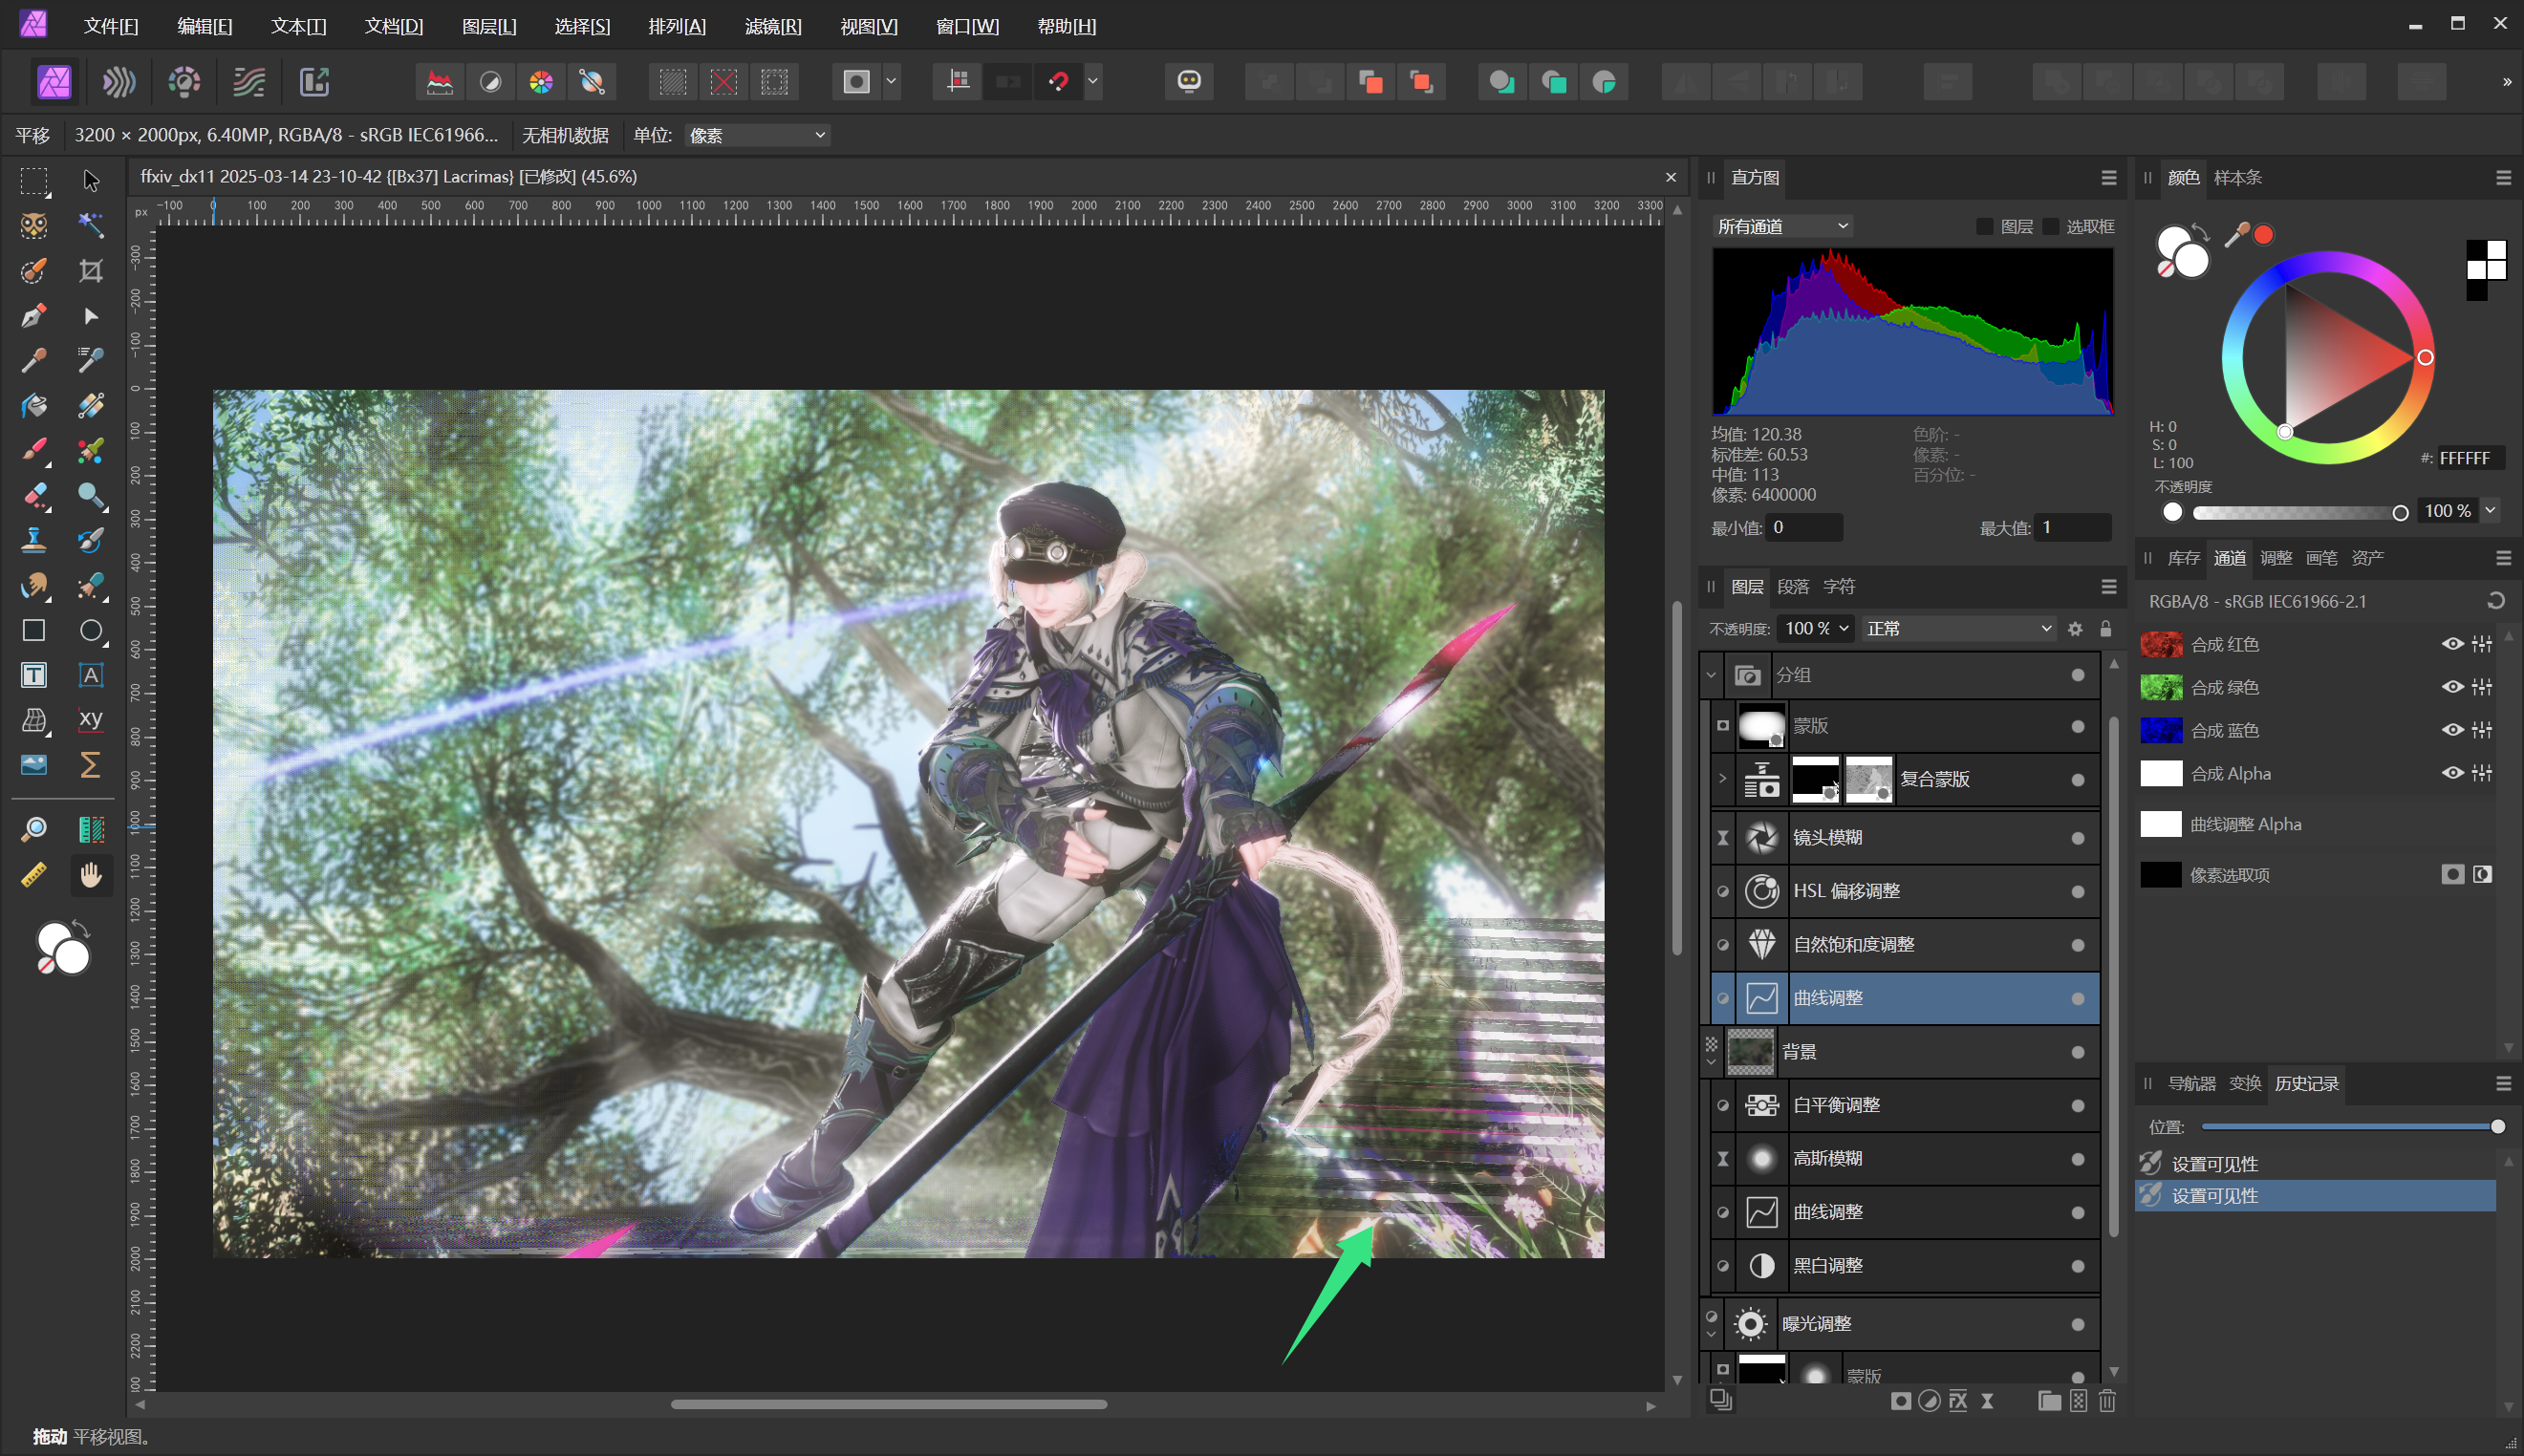Toggle visibility dot of 镜头模糊 layer
Image resolution: width=2524 pixels, height=1456 pixels.
pyautogui.click(x=2078, y=838)
